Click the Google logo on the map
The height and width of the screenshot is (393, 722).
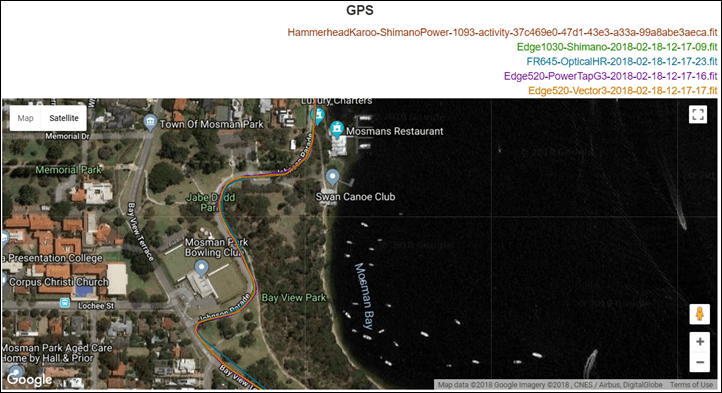click(29, 379)
